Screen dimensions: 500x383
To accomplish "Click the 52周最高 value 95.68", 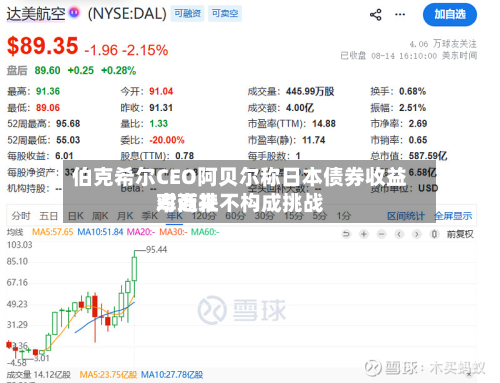I will tap(68, 124).
